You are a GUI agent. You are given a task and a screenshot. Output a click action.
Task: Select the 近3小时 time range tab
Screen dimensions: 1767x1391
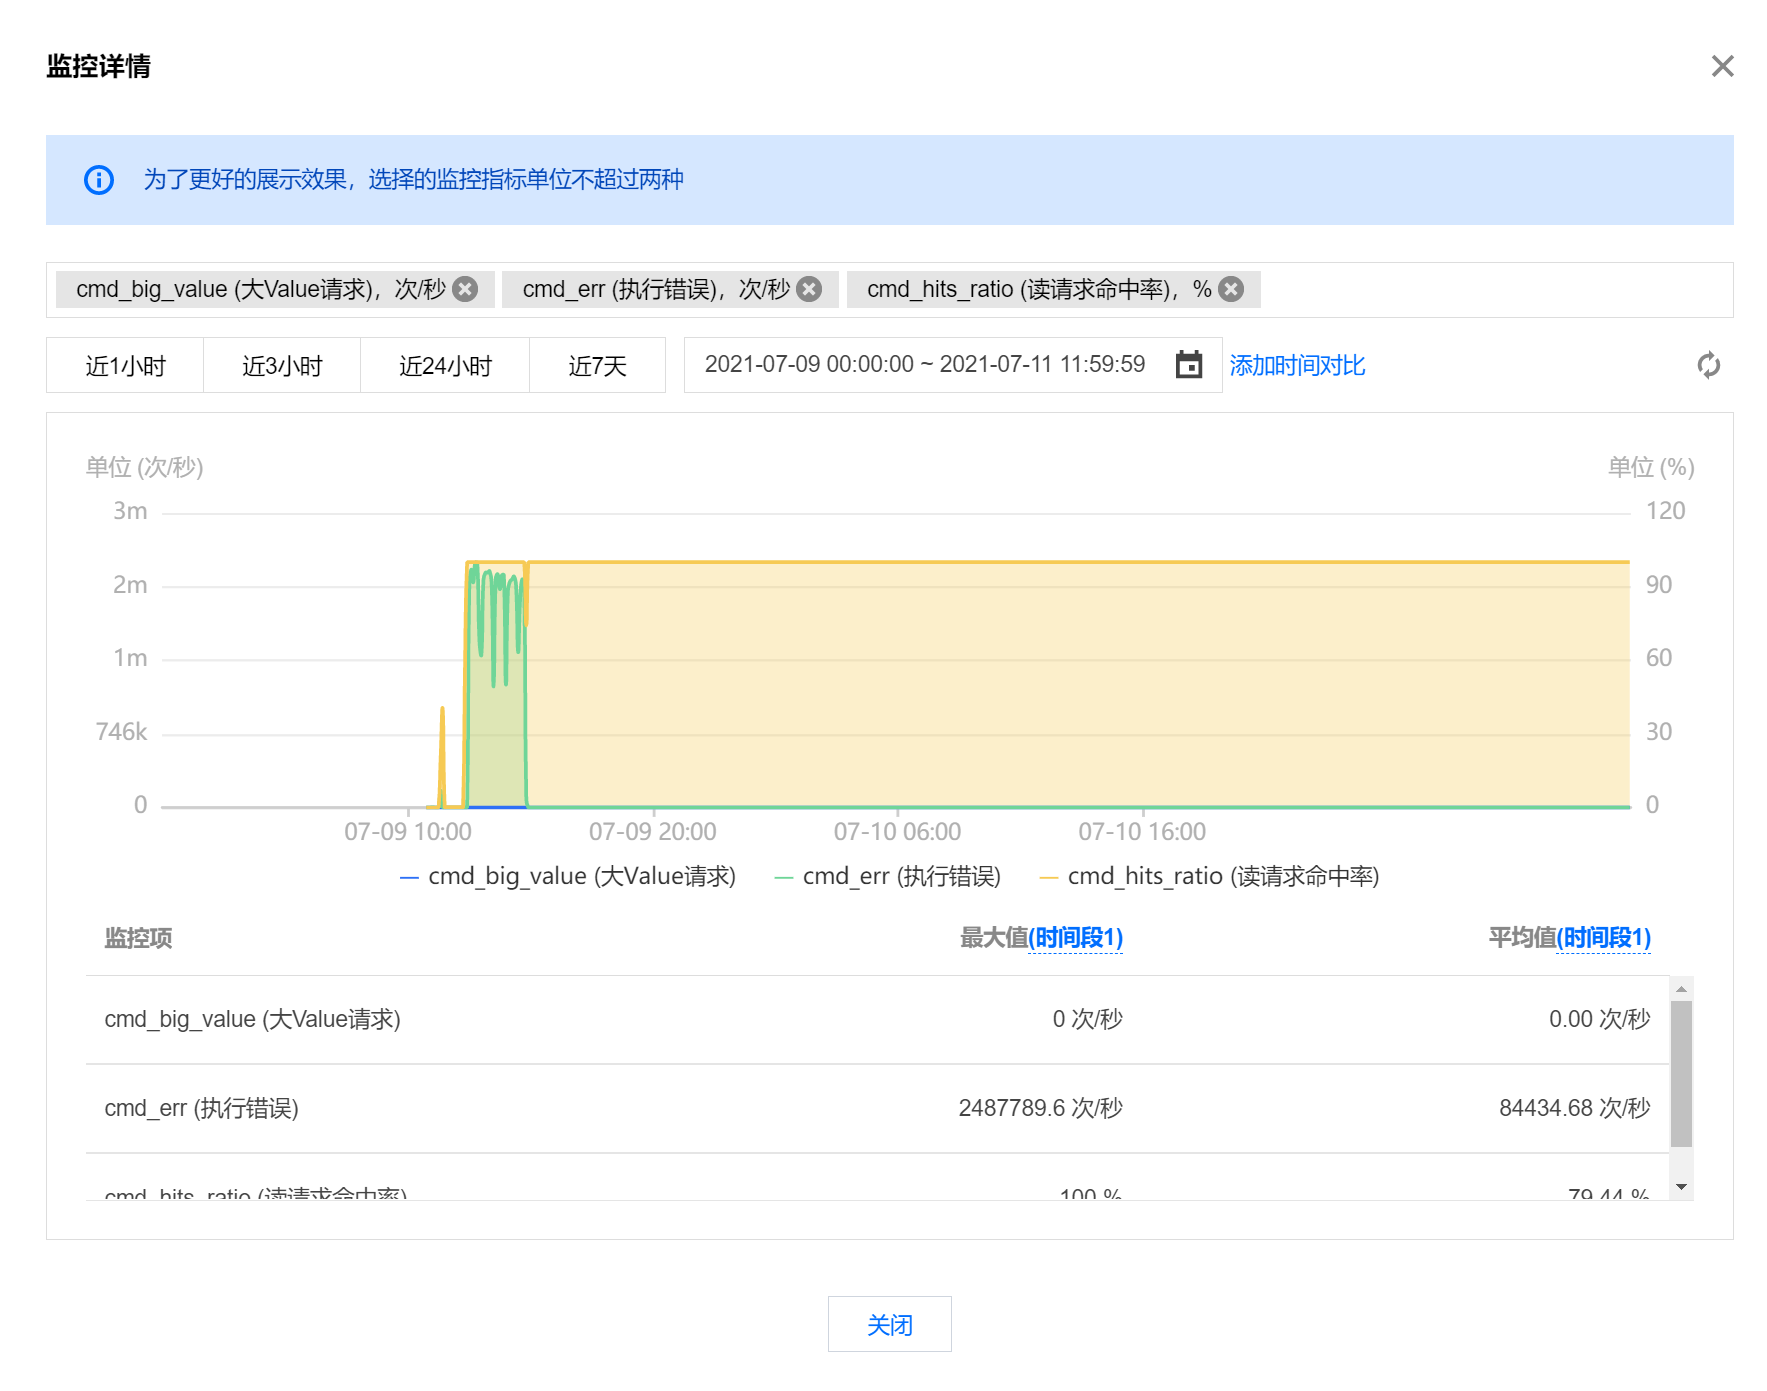pyautogui.click(x=282, y=366)
